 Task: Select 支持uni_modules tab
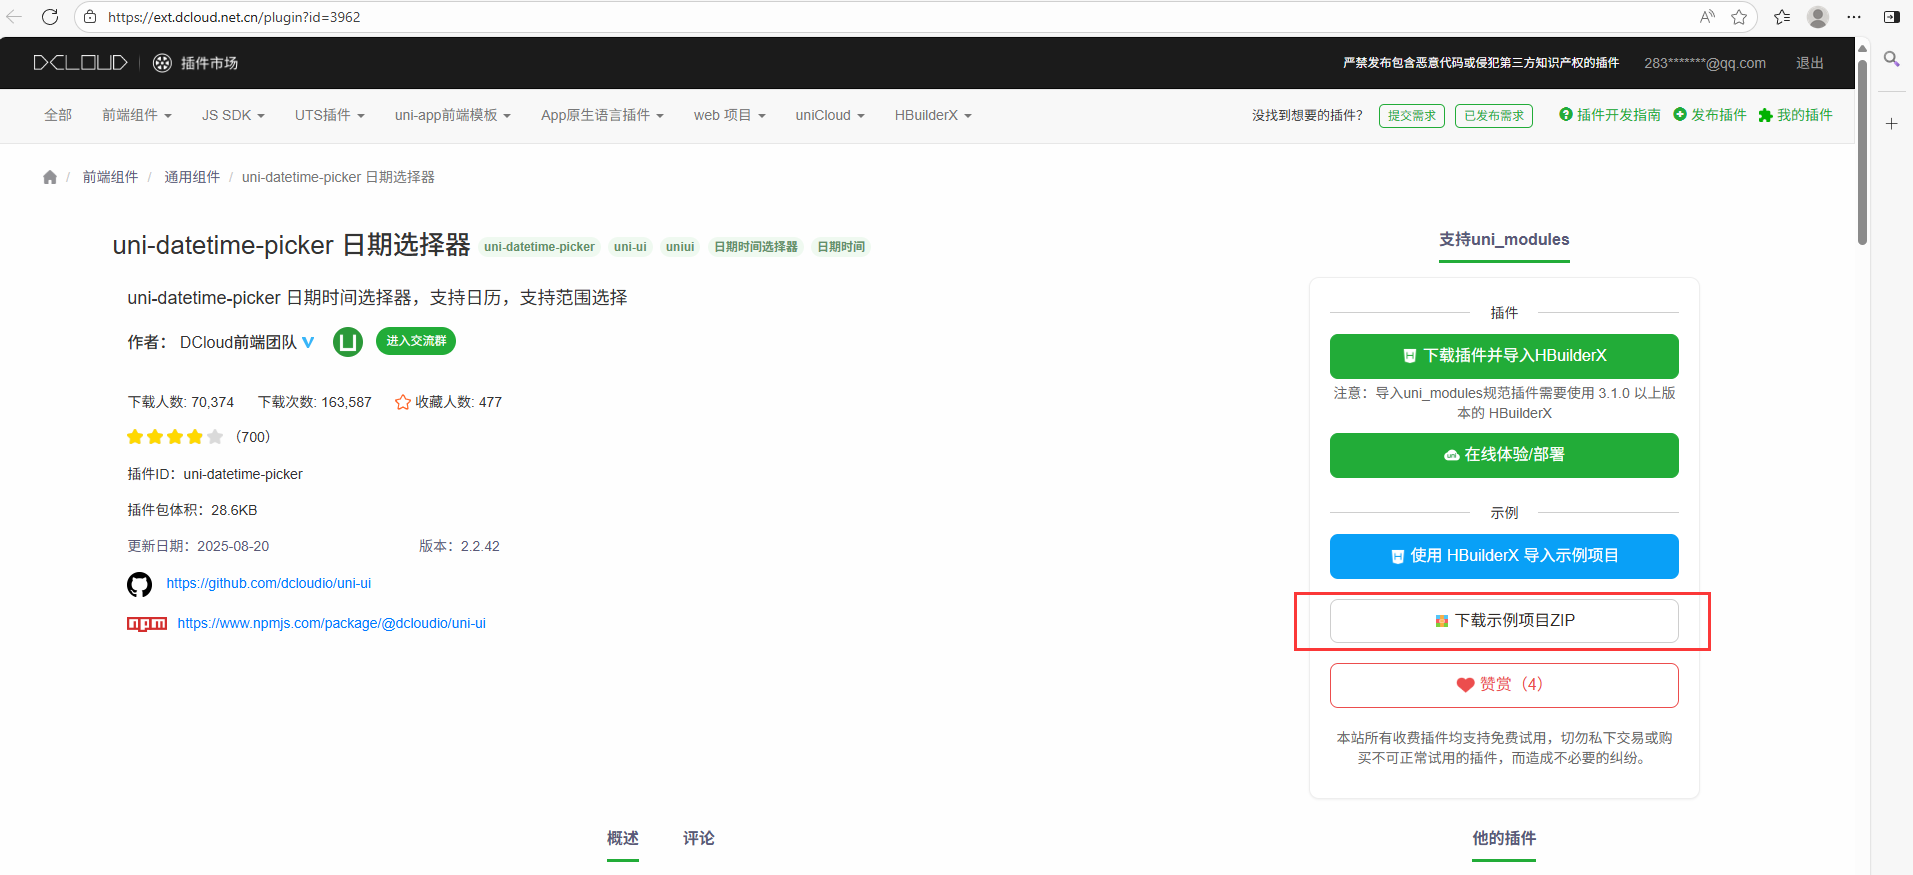click(x=1504, y=240)
